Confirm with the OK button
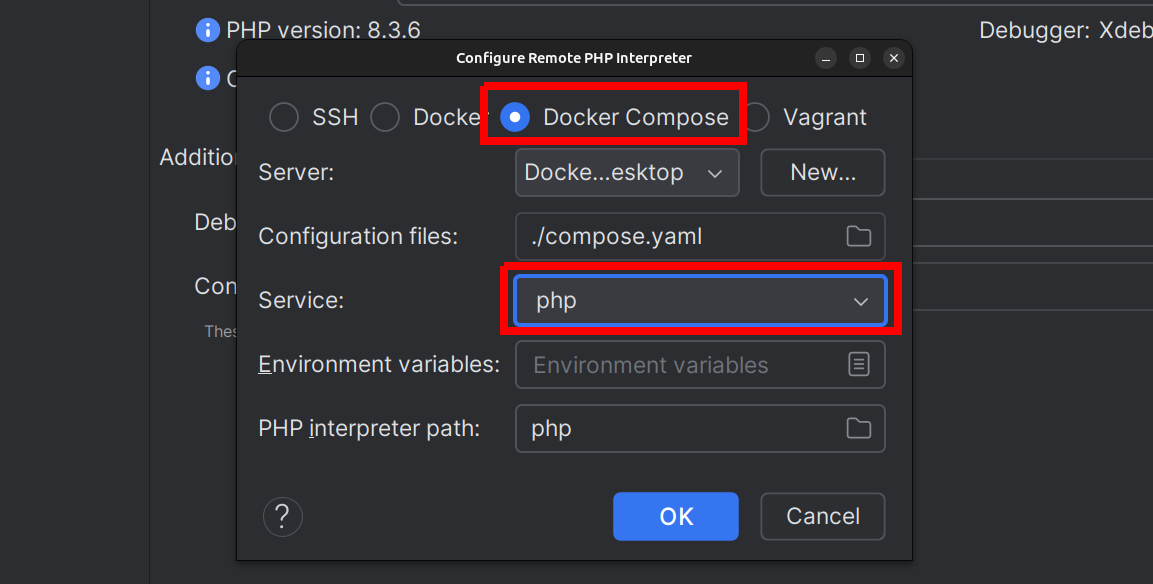 [x=676, y=516]
